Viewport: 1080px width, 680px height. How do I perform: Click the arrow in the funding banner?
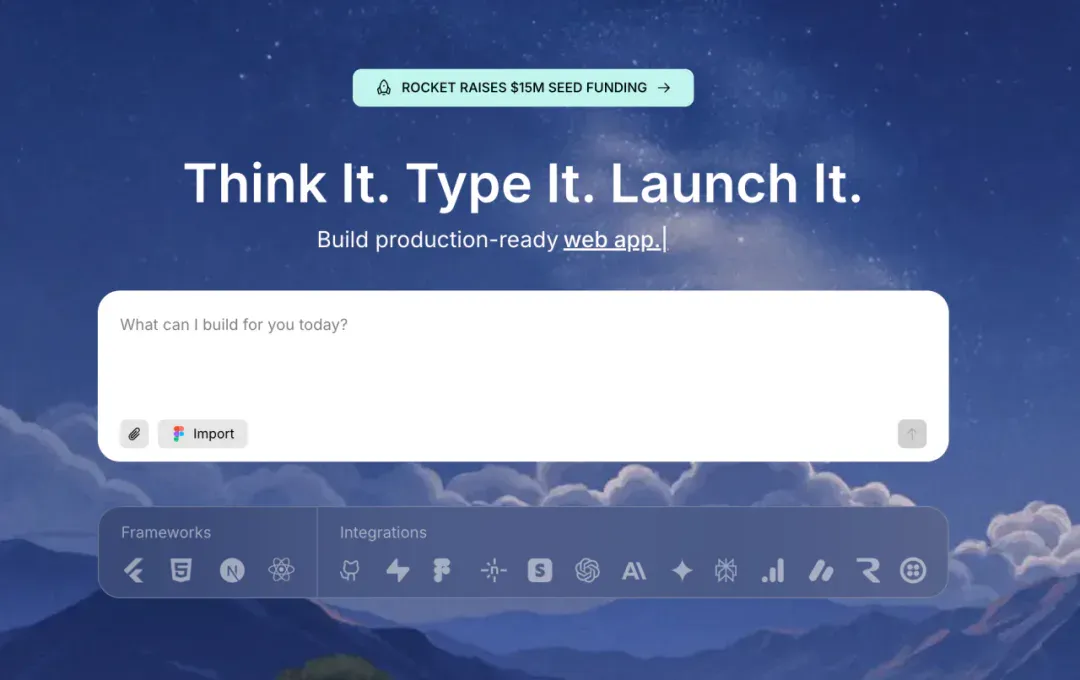click(664, 87)
